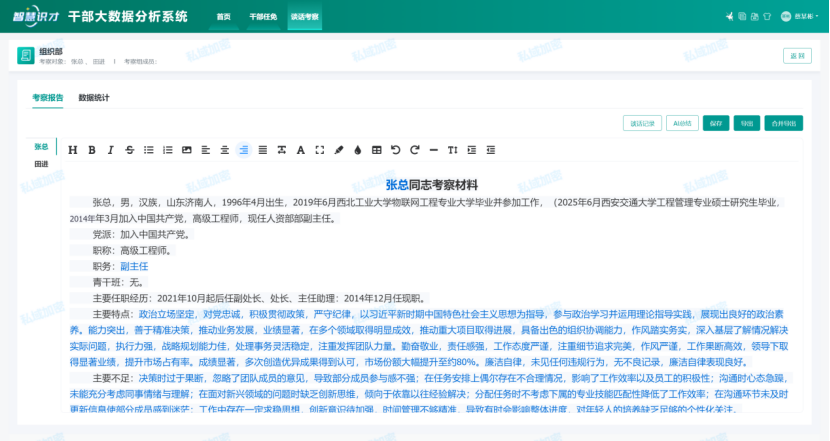Toggle bold formatting in the editor toolbar
830x441 pixels.
91,150
